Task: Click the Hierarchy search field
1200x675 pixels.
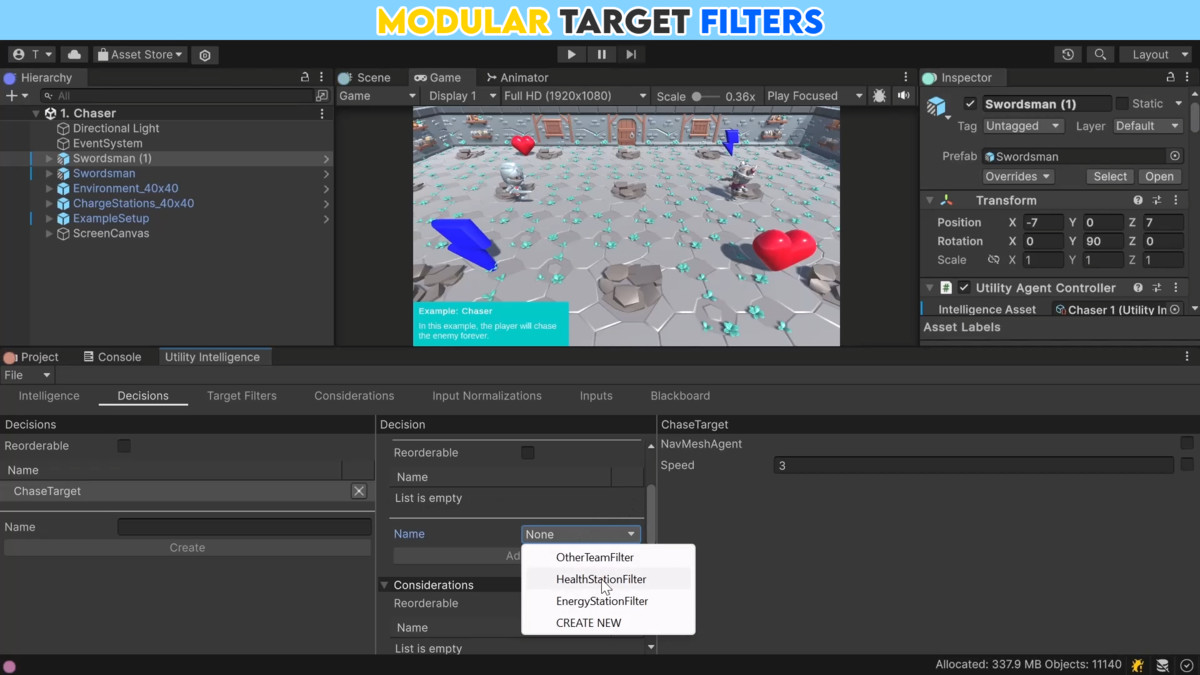Action: [x=178, y=96]
